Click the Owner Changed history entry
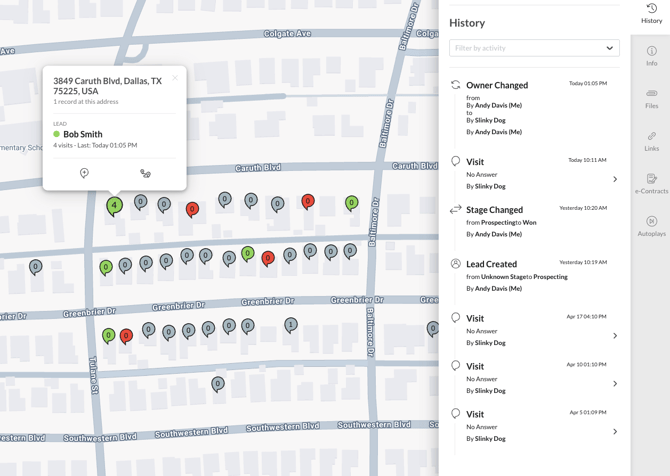Viewport: 670px width, 476px height. coord(529,108)
